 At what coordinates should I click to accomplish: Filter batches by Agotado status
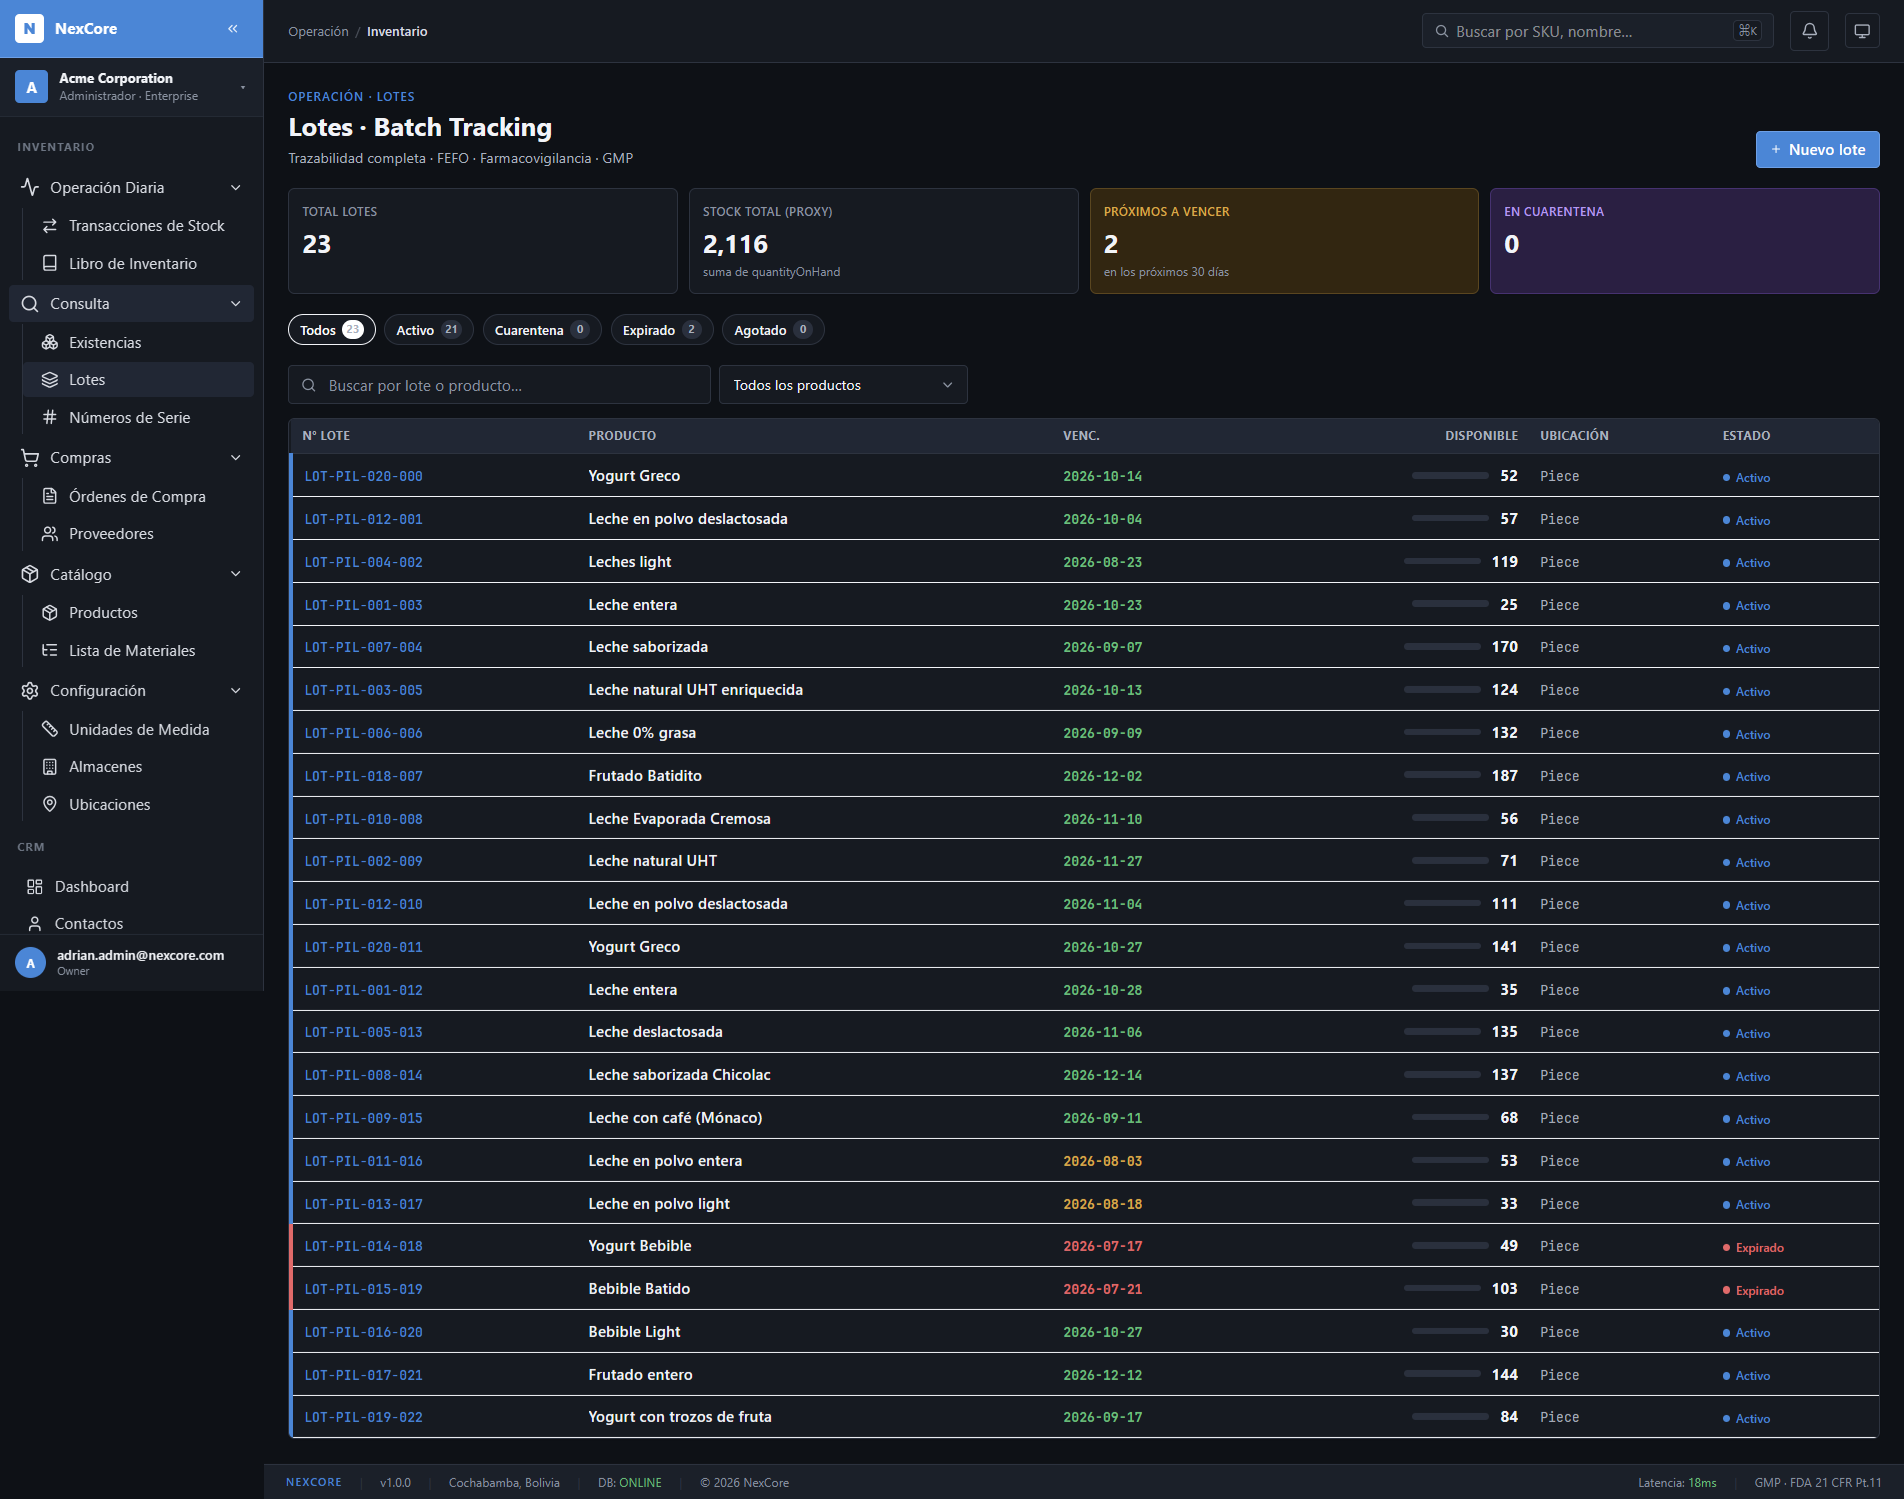[773, 330]
